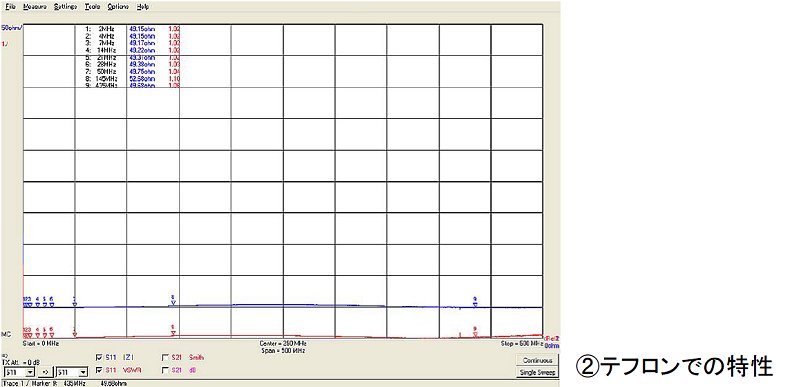Open the Tools menu
The width and height of the screenshot is (790, 387).
92,7
